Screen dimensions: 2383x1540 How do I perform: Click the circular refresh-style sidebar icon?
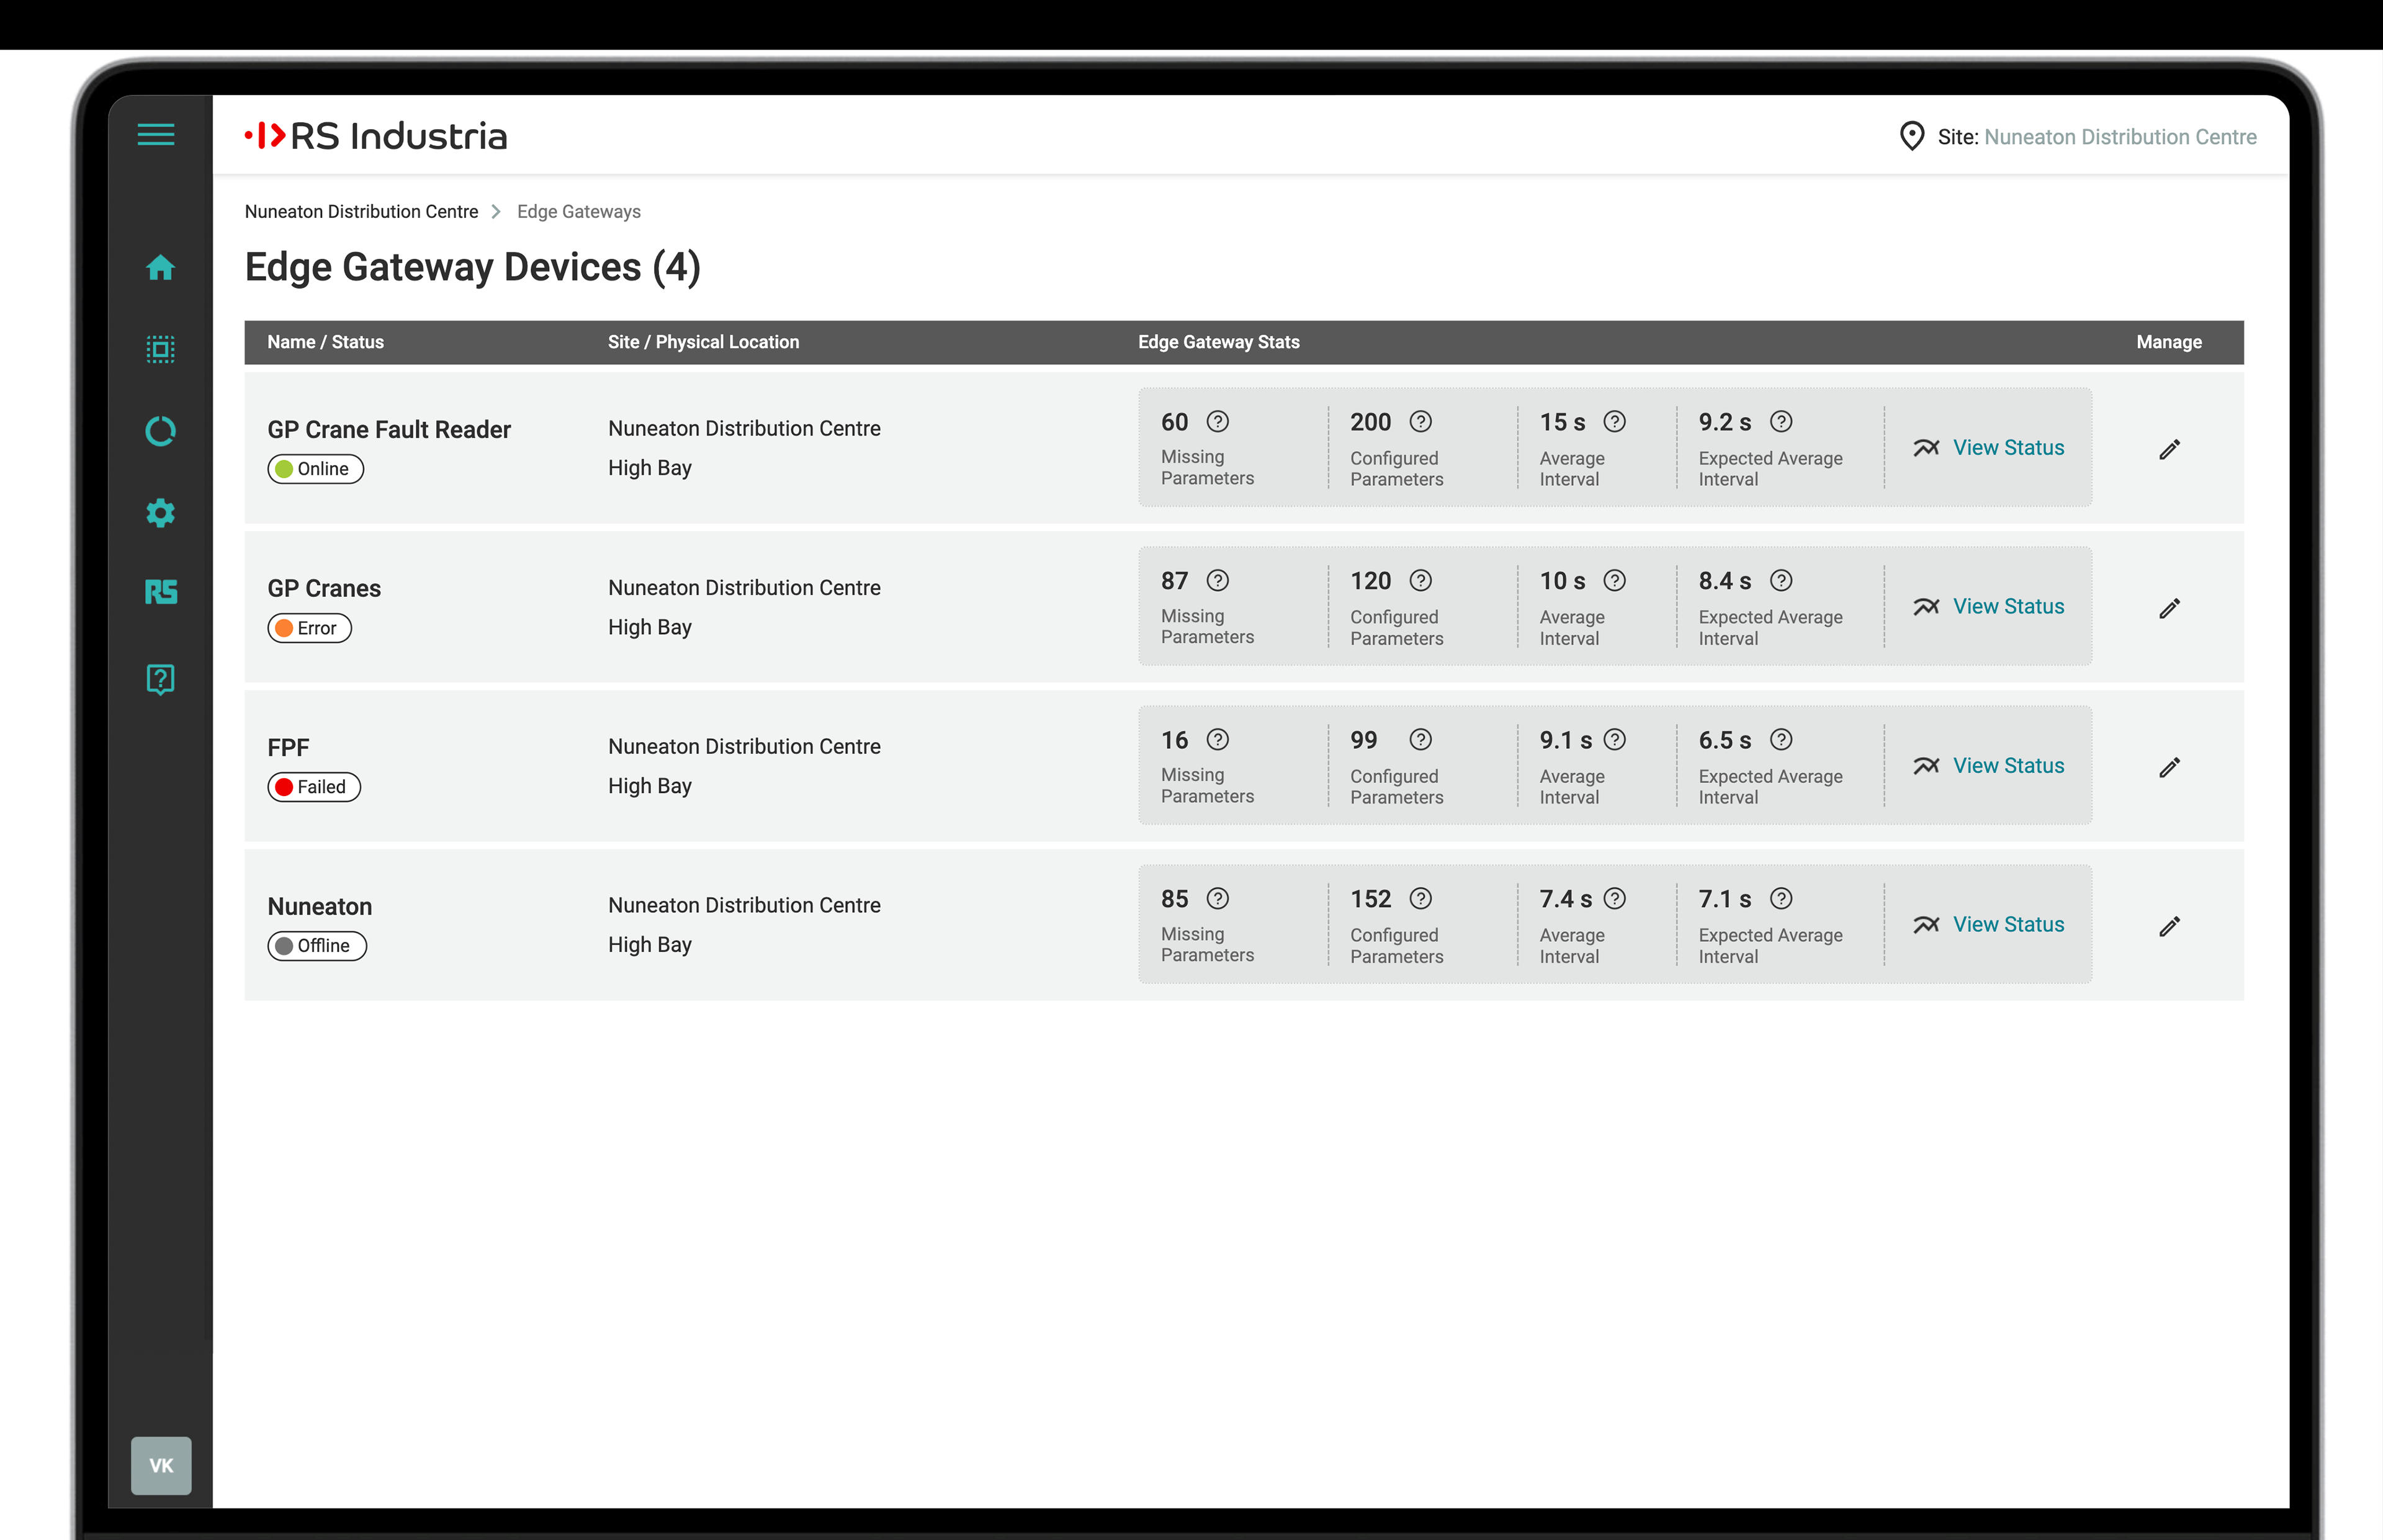pos(160,431)
